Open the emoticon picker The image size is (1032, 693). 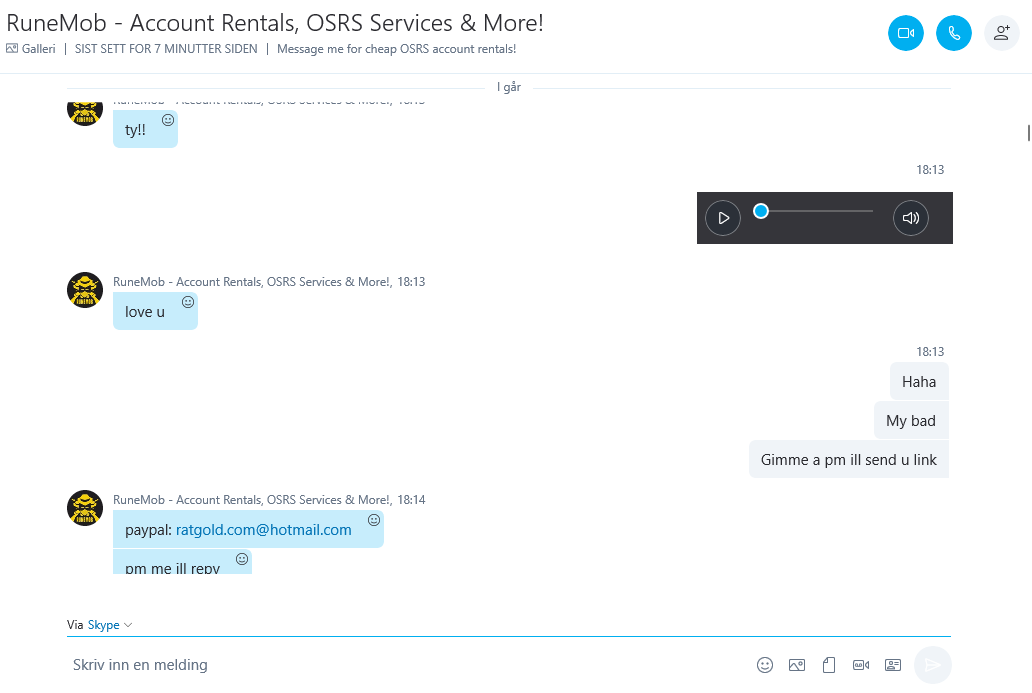[x=765, y=665]
